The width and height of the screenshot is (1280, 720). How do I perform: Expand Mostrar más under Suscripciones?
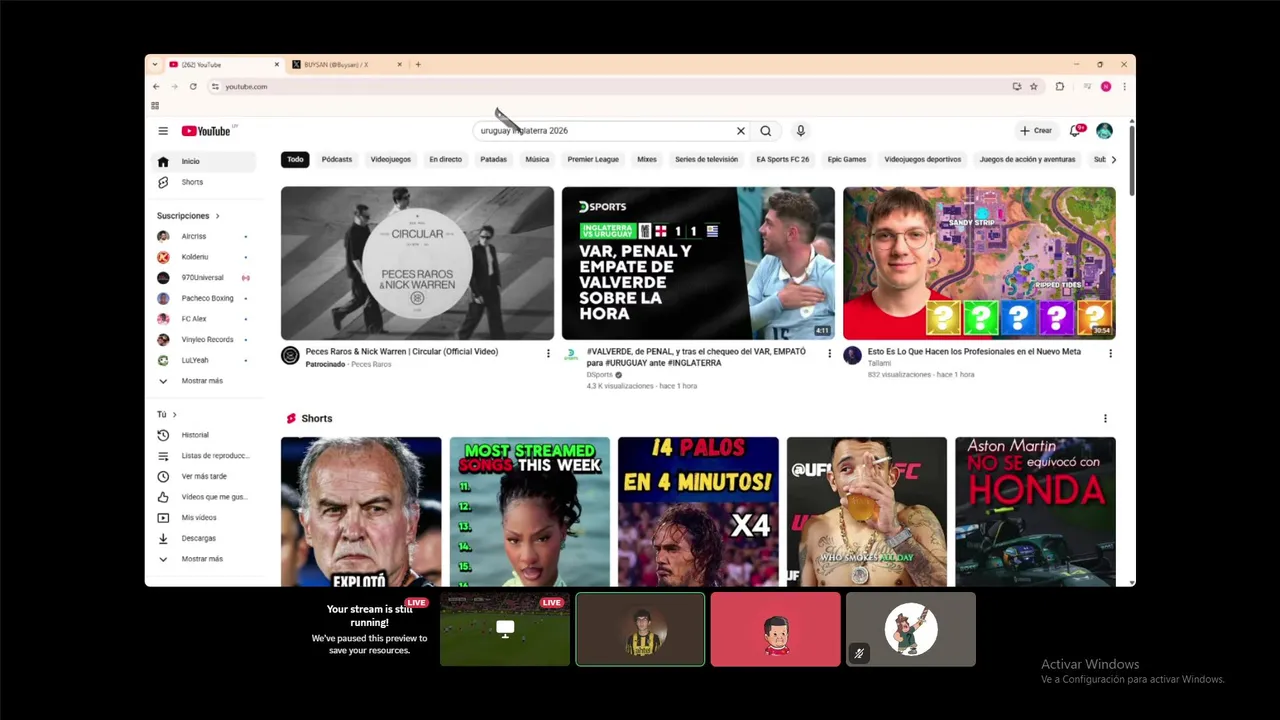(203, 381)
